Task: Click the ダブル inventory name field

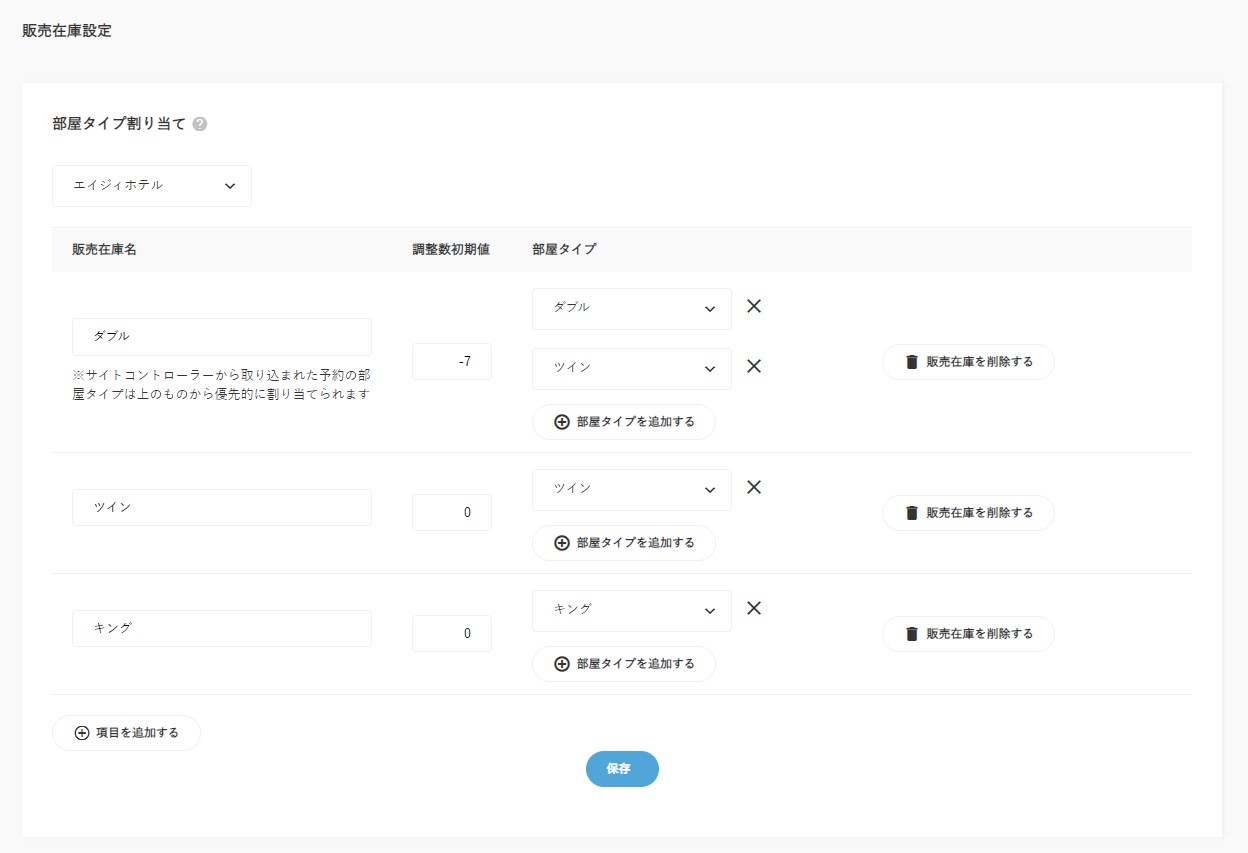Action: tap(221, 337)
